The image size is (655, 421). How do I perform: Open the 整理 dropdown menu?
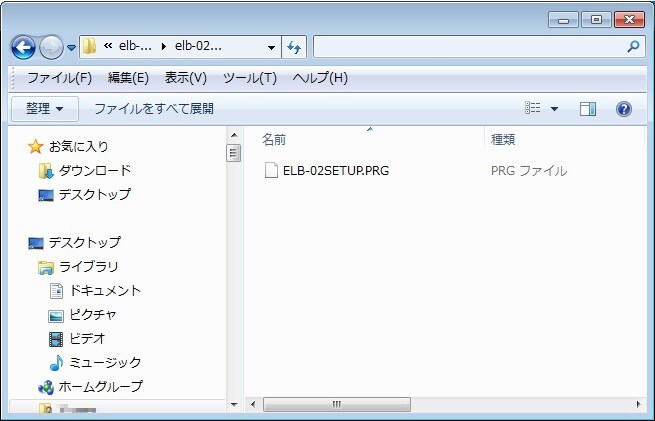(45, 108)
